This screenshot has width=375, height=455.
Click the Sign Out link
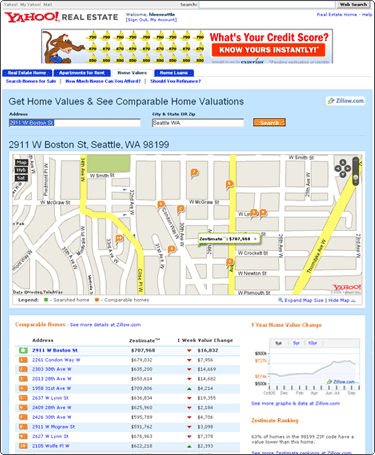[x=137, y=20]
